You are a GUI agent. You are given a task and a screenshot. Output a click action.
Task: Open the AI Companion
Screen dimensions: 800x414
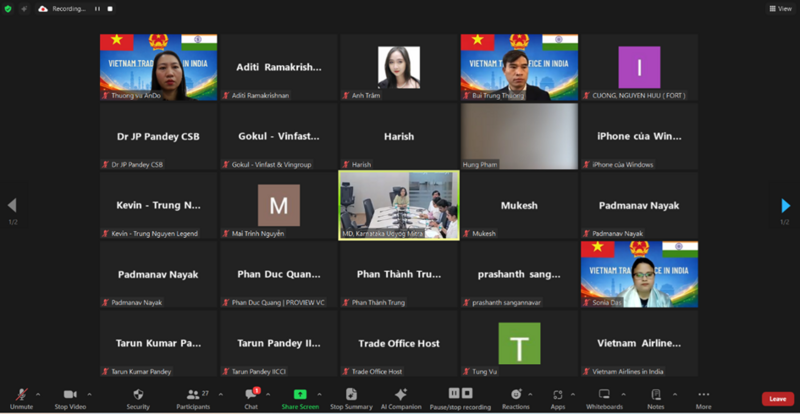tap(401, 397)
